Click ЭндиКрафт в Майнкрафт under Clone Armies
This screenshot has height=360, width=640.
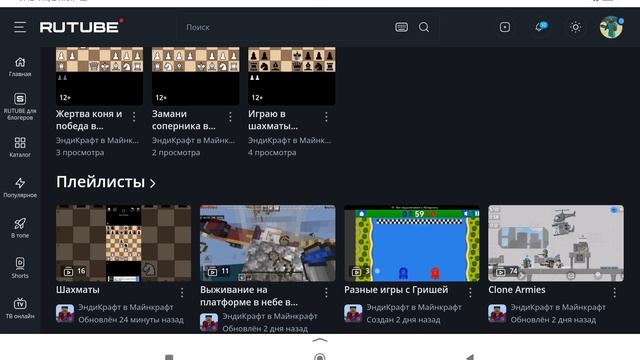[x=558, y=307]
